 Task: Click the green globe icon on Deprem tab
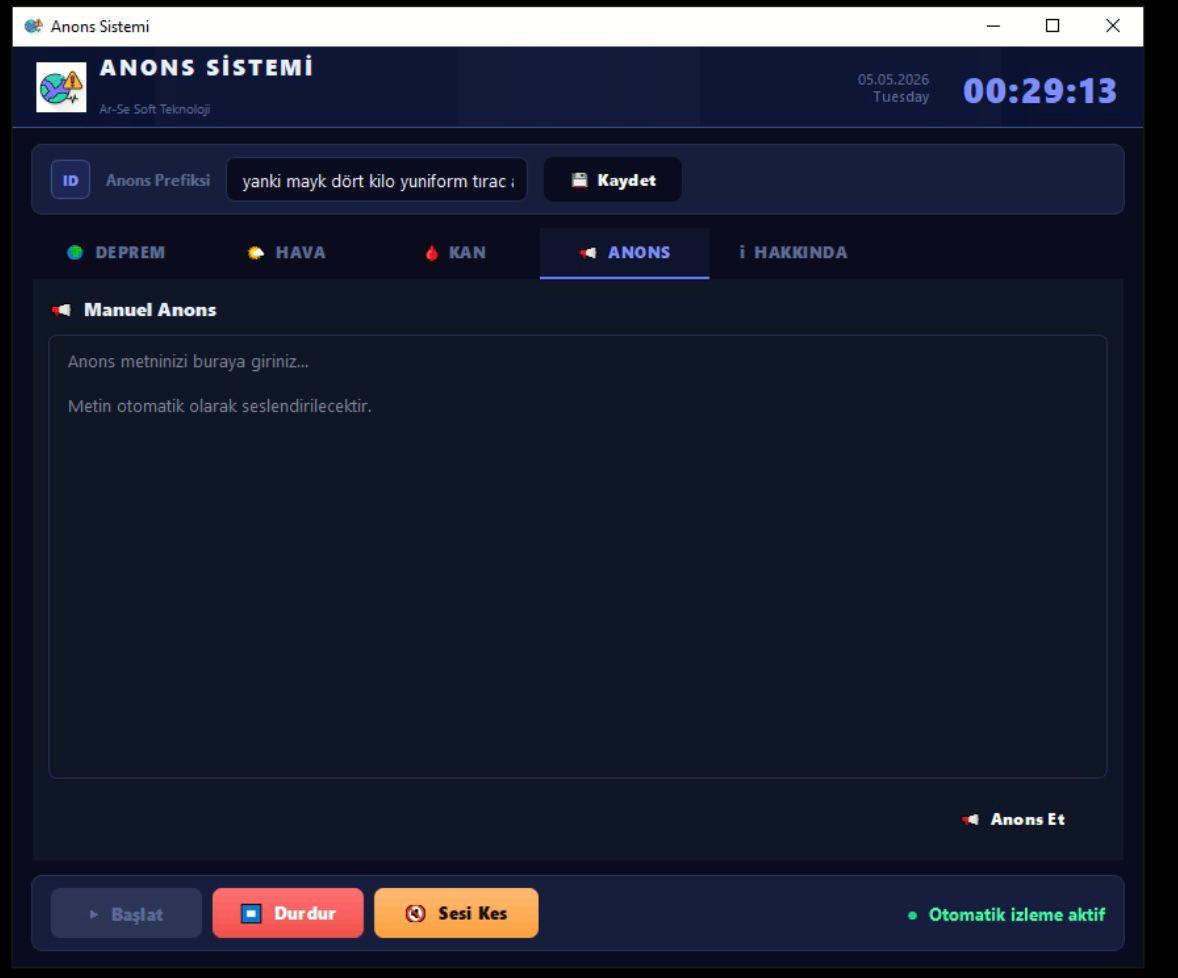click(x=75, y=252)
